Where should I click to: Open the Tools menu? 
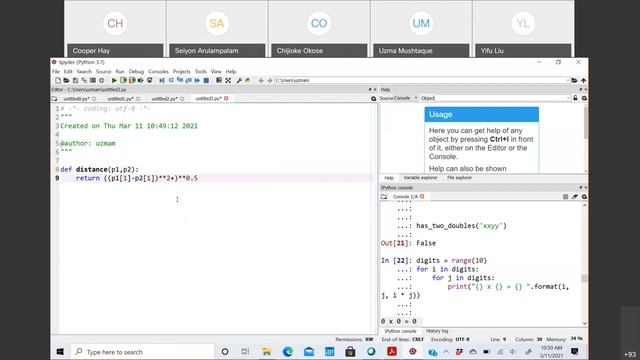point(200,71)
